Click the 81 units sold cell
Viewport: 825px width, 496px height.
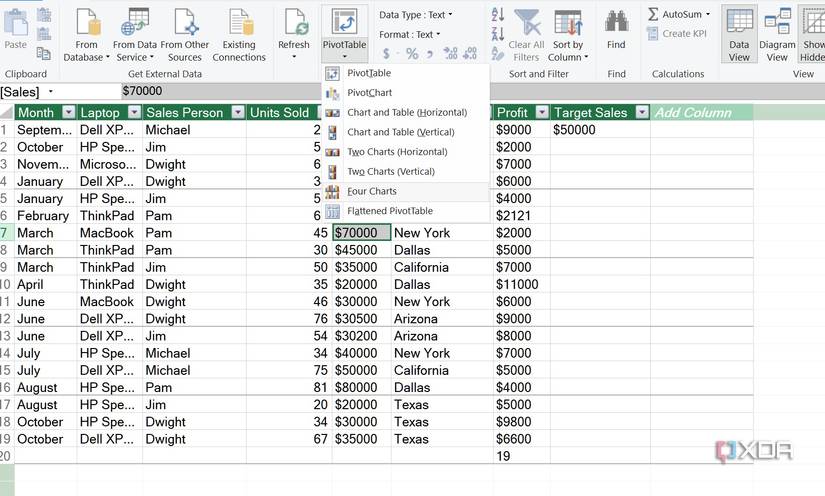point(289,387)
